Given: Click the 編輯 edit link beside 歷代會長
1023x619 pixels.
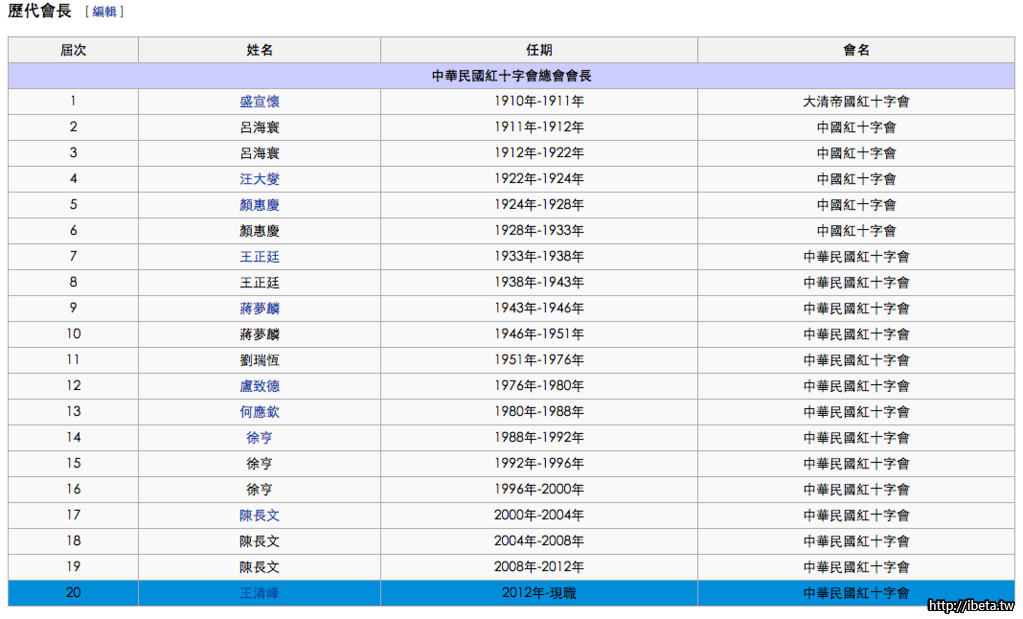Looking at the screenshot, I should pyautogui.click(x=104, y=12).
